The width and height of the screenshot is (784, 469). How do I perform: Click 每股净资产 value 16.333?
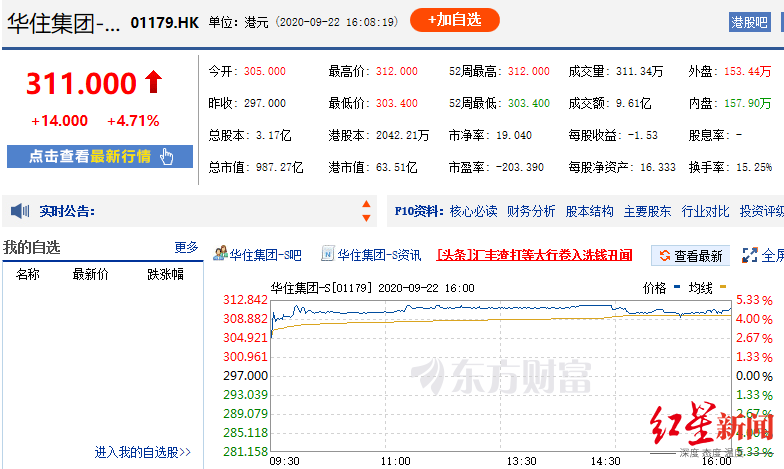(x=658, y=167)
